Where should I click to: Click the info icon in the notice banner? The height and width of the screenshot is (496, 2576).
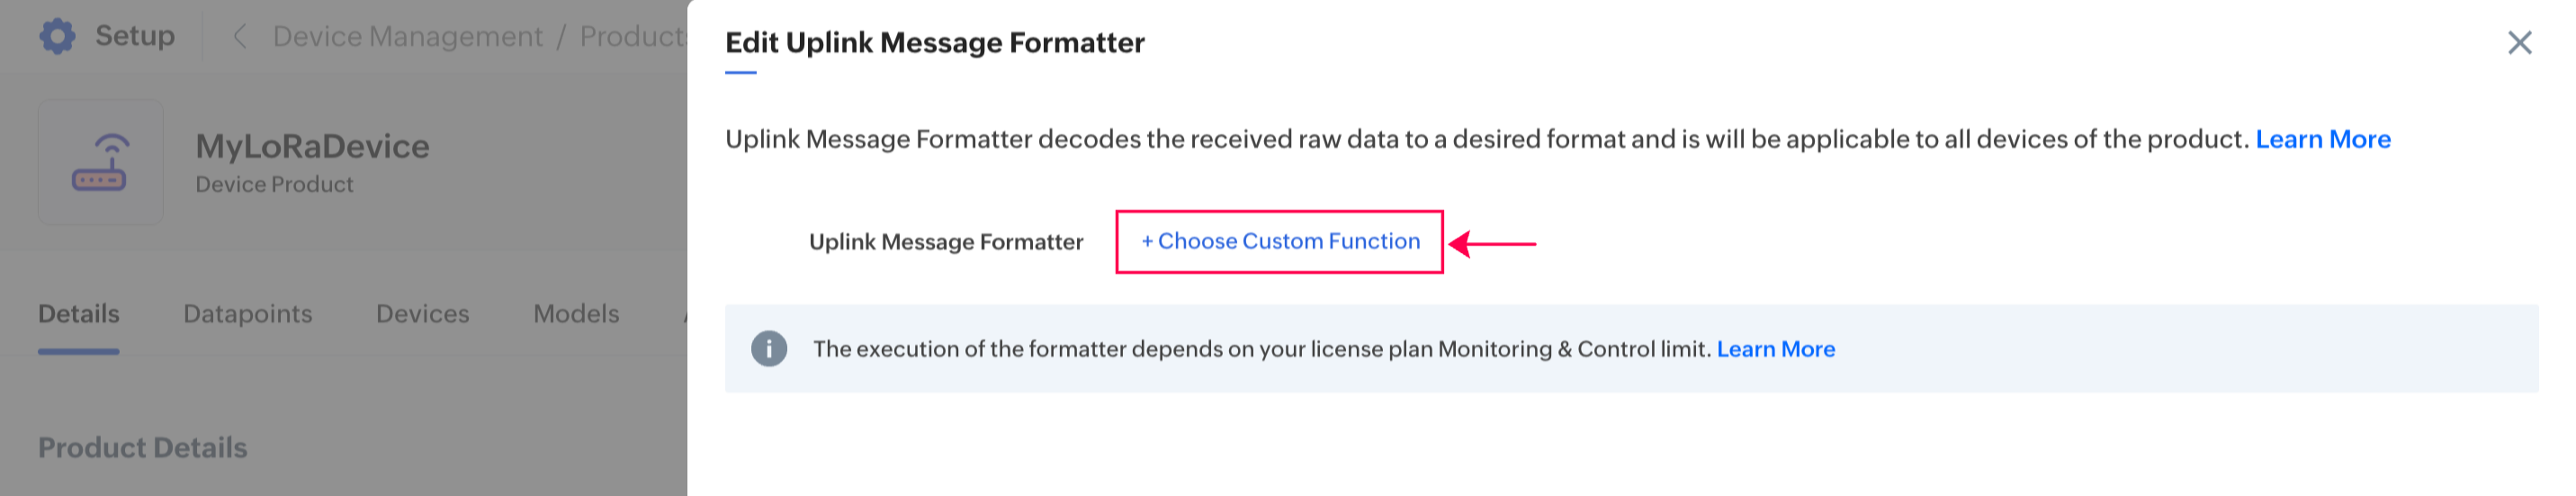(768, 349)
